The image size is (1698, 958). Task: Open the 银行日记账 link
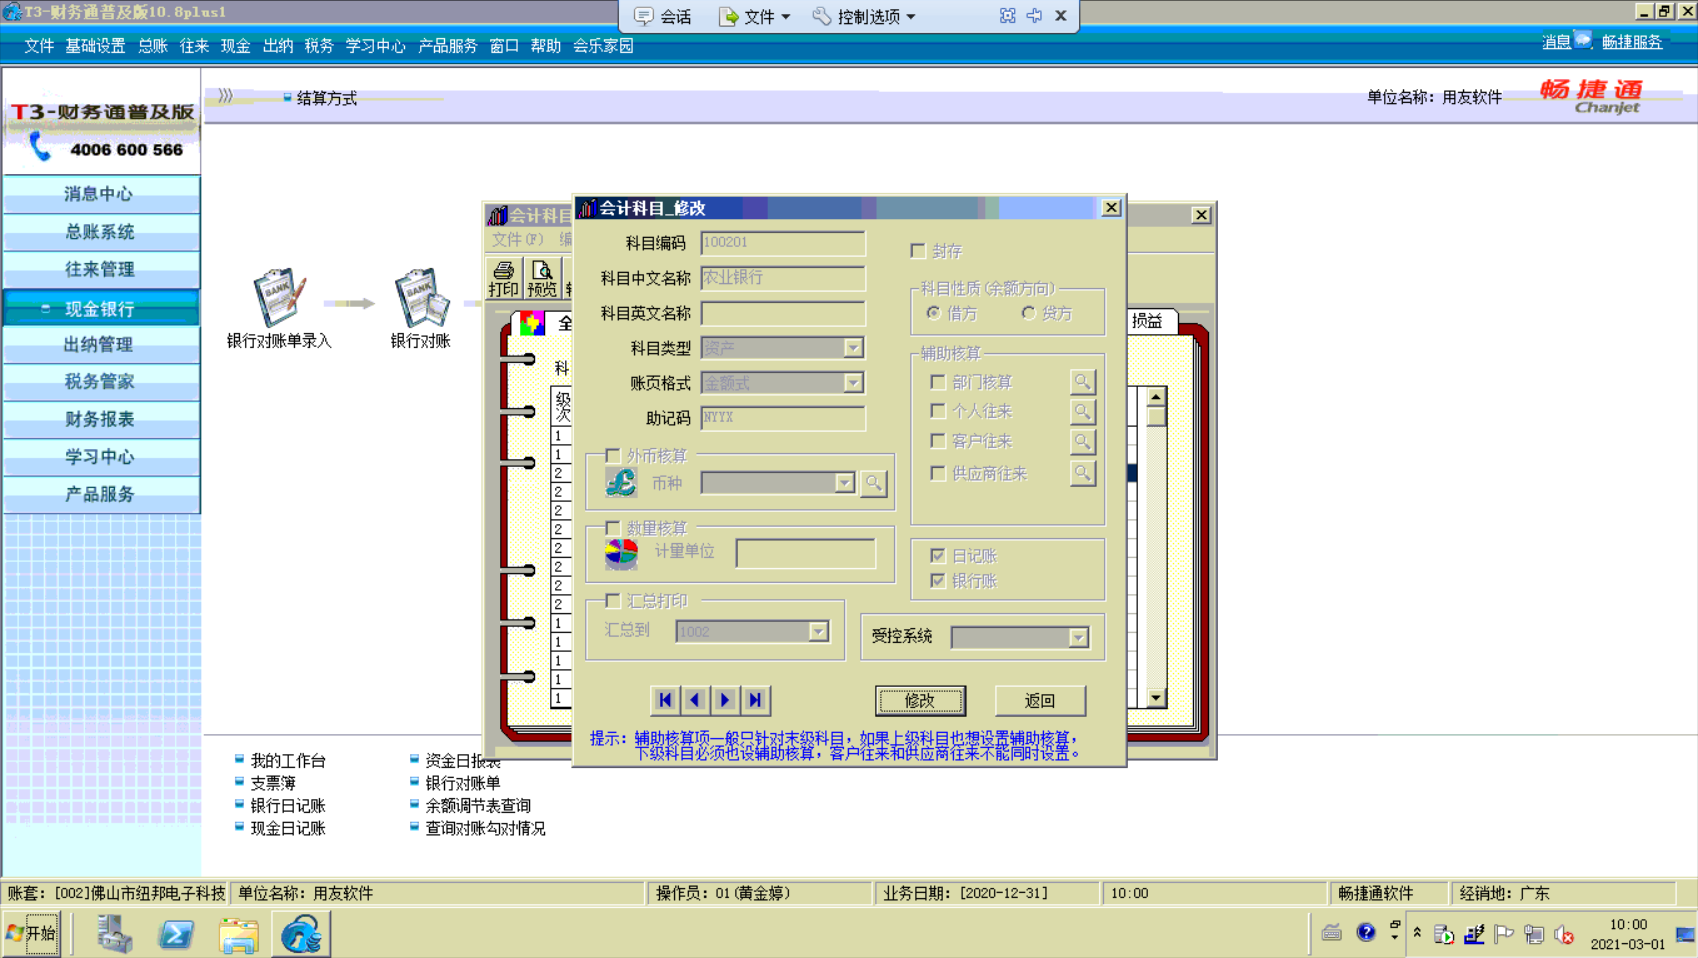[288, 805]
